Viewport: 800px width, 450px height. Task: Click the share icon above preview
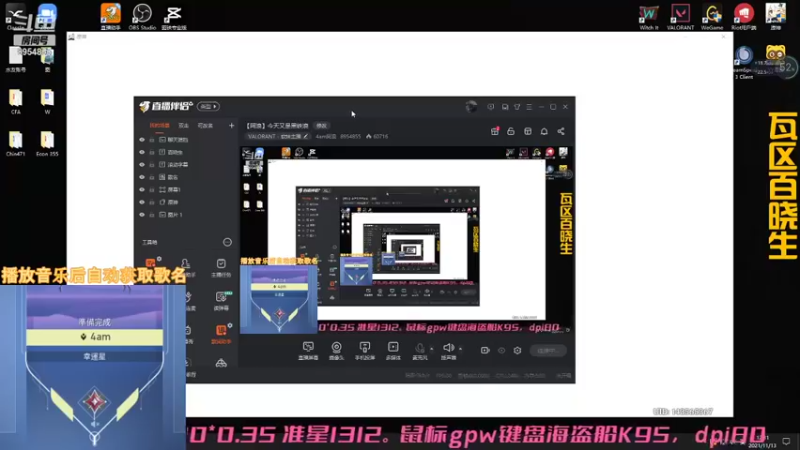point(561,131)
